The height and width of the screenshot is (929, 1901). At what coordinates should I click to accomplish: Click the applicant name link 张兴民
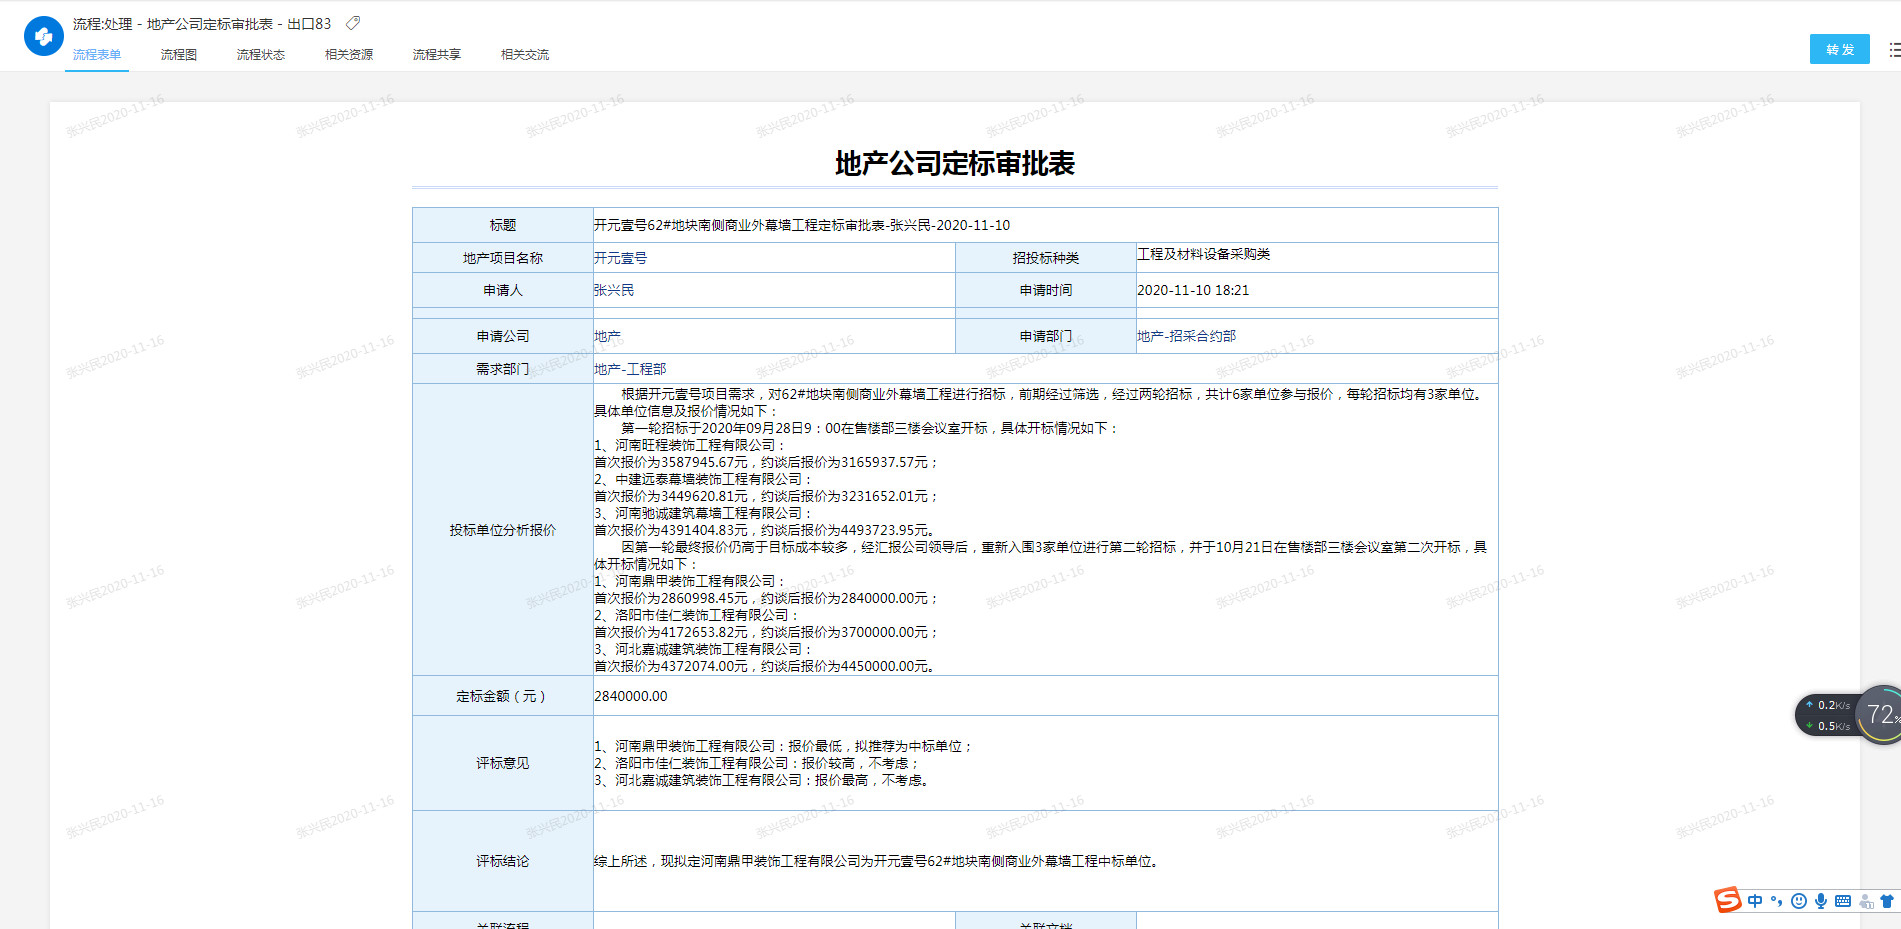pos(614,290)
